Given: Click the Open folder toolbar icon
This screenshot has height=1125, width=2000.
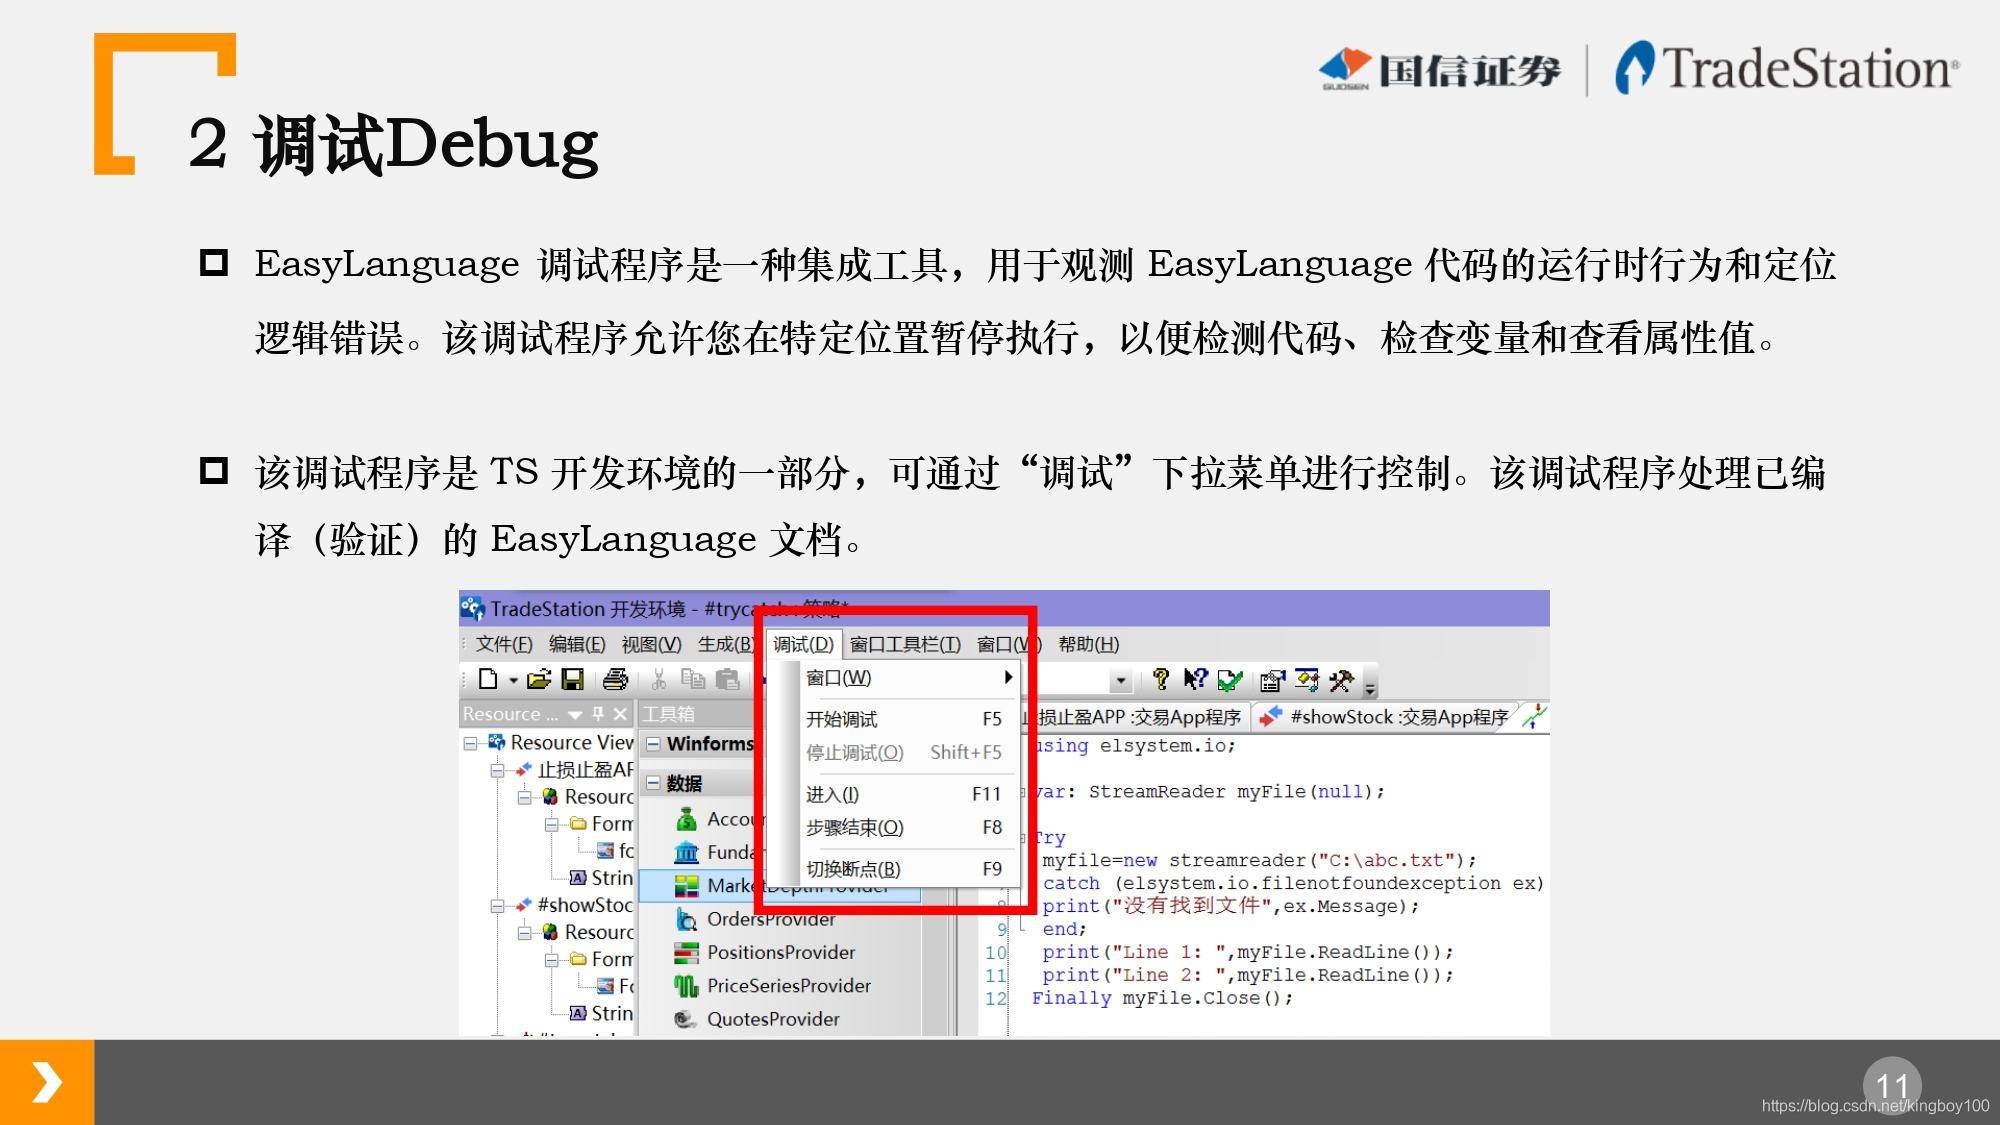Looking at the screenshot, I should coord(539,680).
